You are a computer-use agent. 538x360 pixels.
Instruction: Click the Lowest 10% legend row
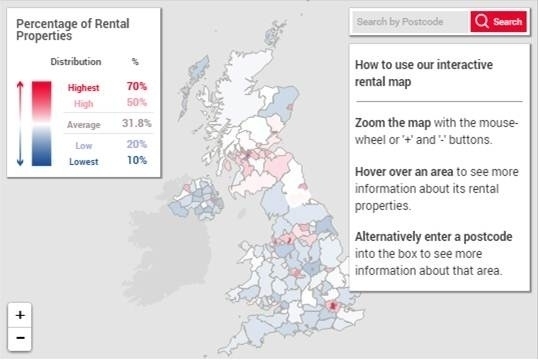point(108,161)
